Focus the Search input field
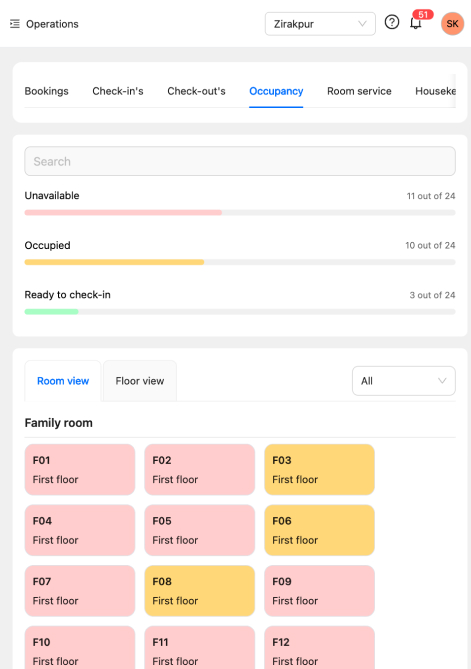This screenshot has width=471, height=669. click(240, 161)
